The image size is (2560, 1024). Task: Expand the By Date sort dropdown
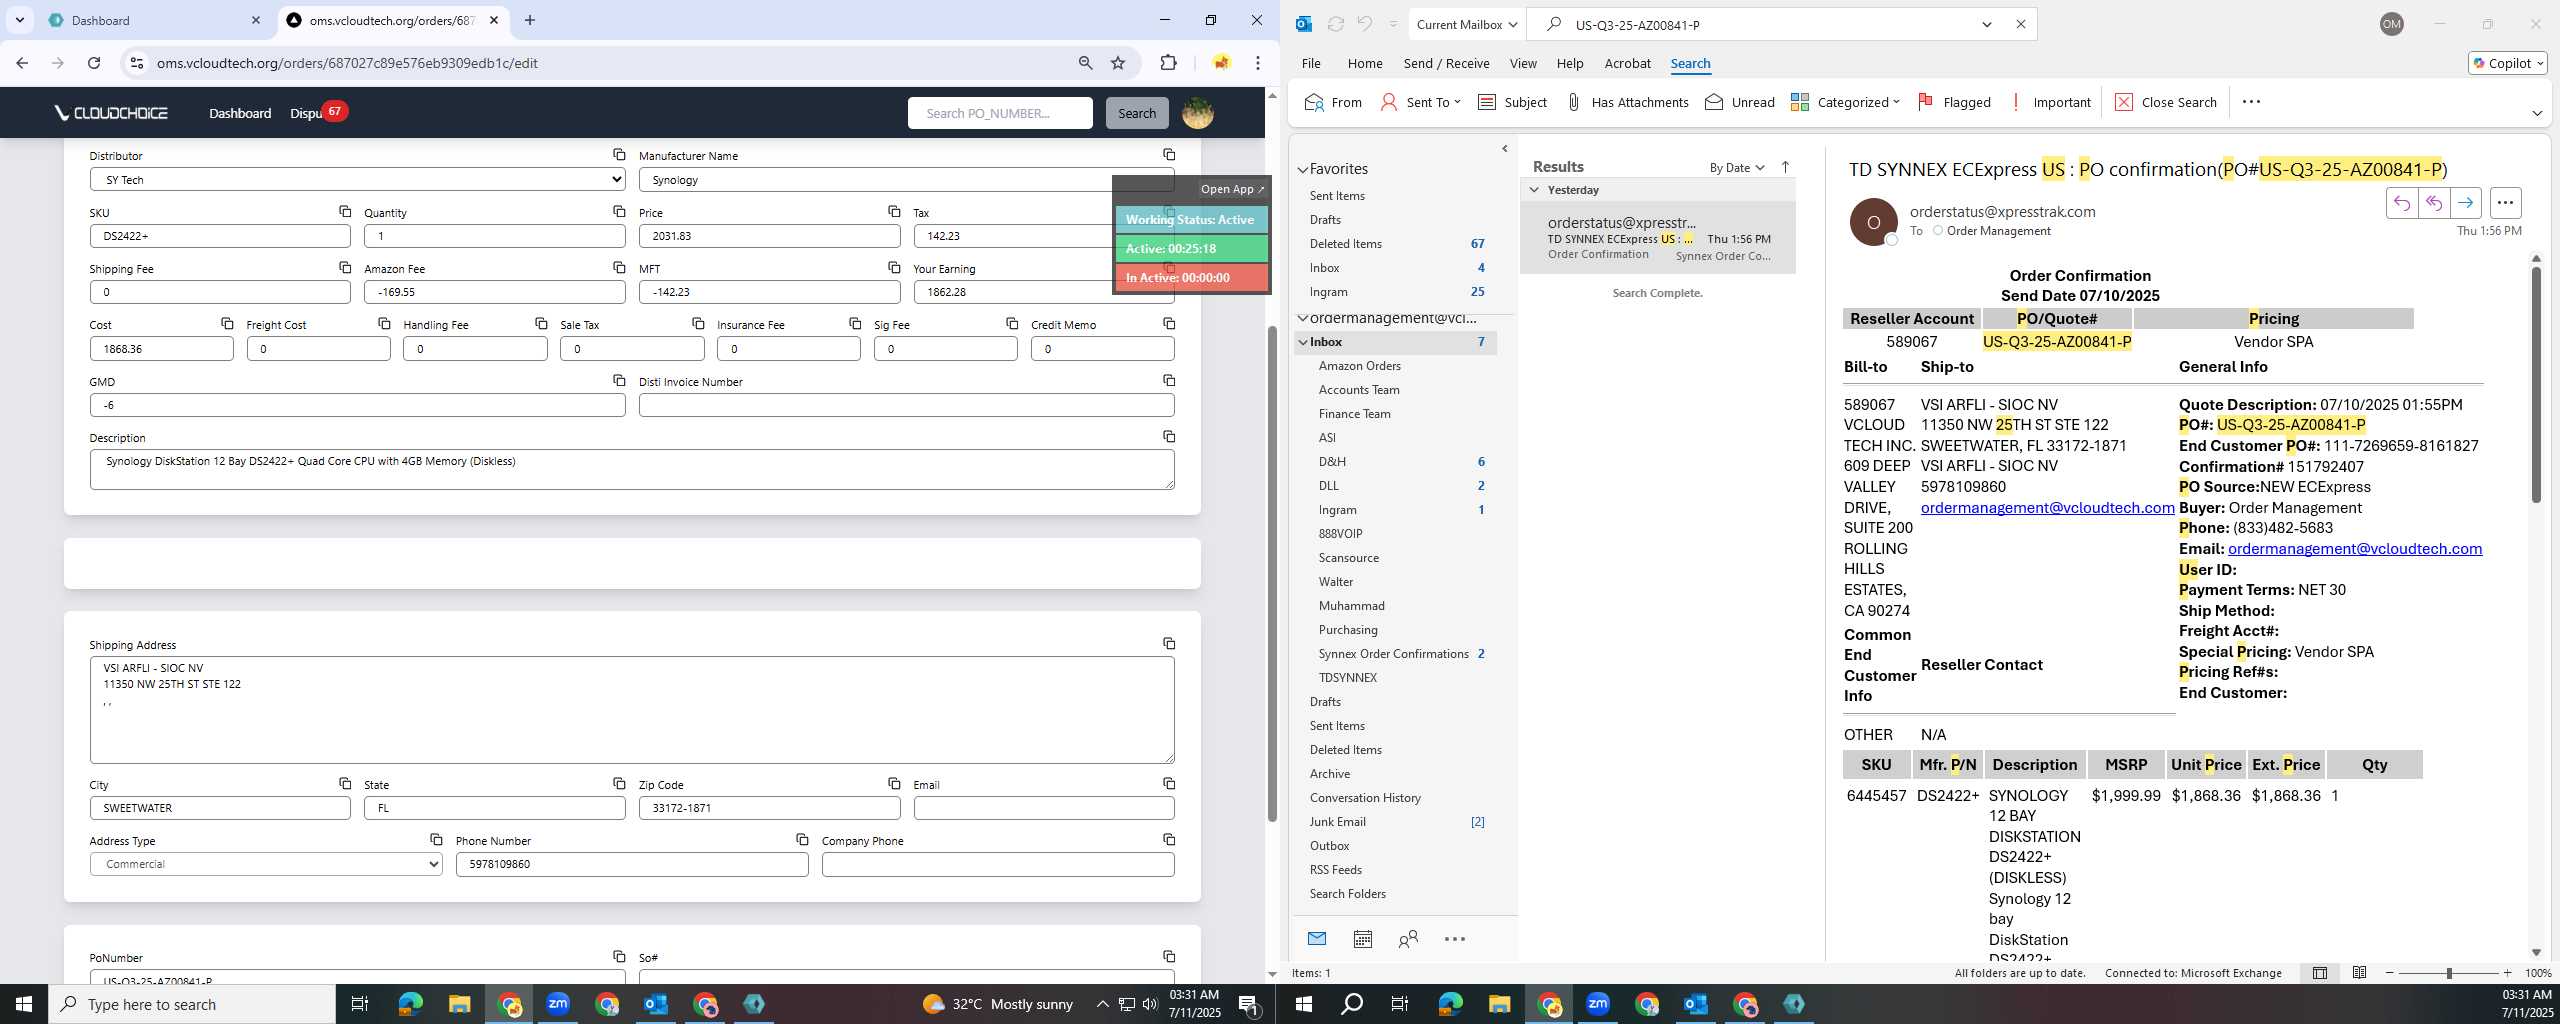pos(1737,168)
